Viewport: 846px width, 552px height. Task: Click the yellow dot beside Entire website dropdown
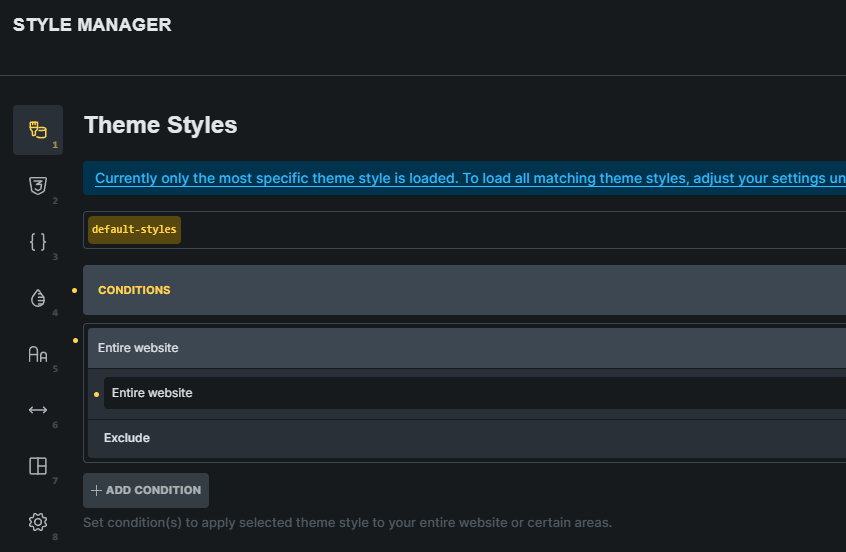[75, 340]
